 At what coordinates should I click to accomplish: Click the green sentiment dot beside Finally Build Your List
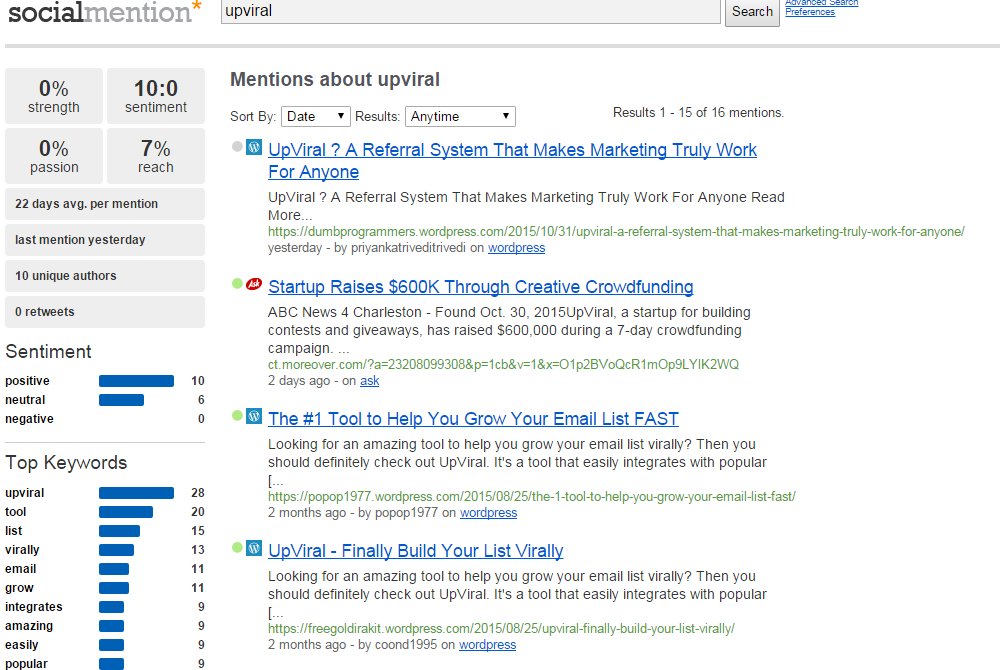pyautogui.click(x=237, y=548)
